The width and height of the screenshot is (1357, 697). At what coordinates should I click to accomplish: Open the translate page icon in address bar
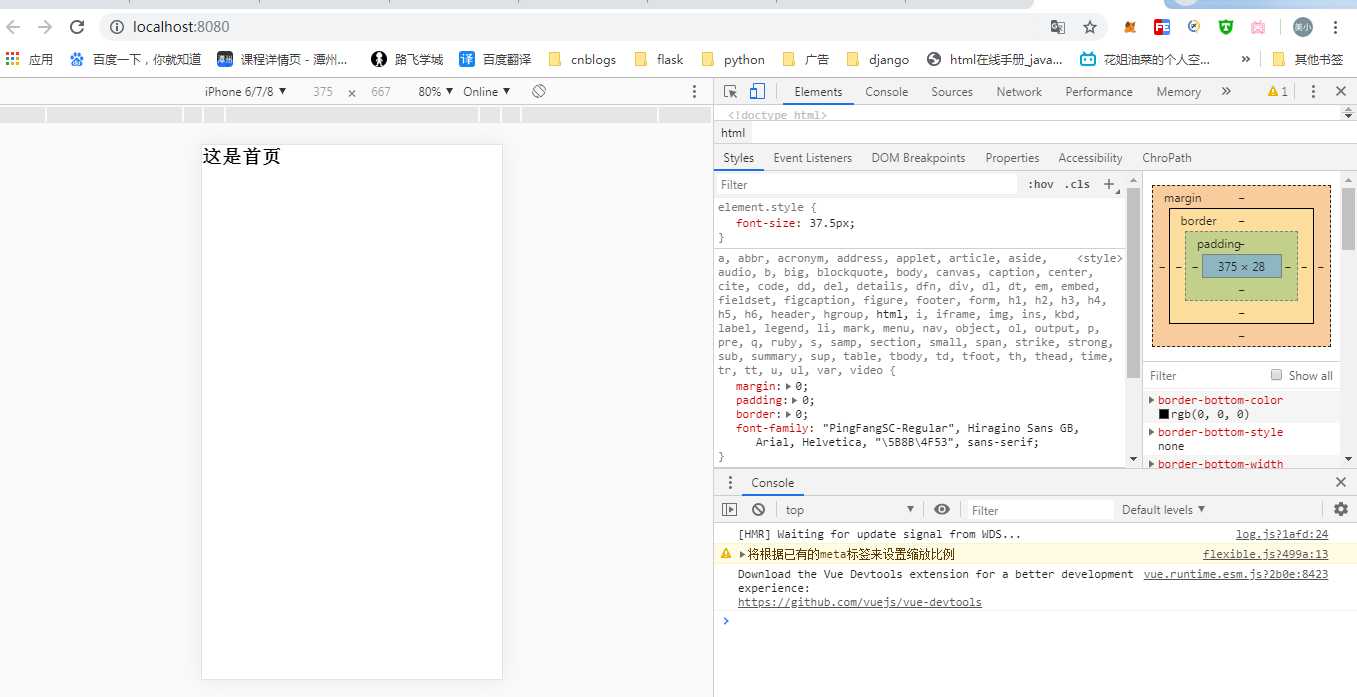pyautogui.click(x=1057, y=27)
